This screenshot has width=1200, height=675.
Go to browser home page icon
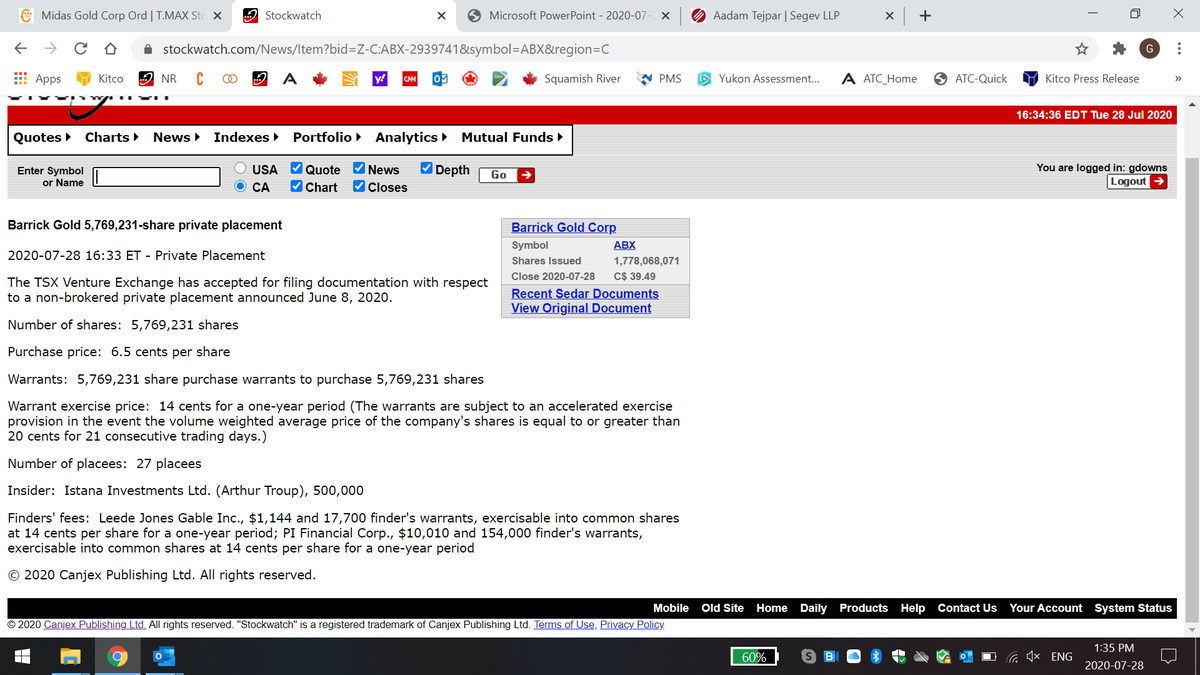pos(113,48)
